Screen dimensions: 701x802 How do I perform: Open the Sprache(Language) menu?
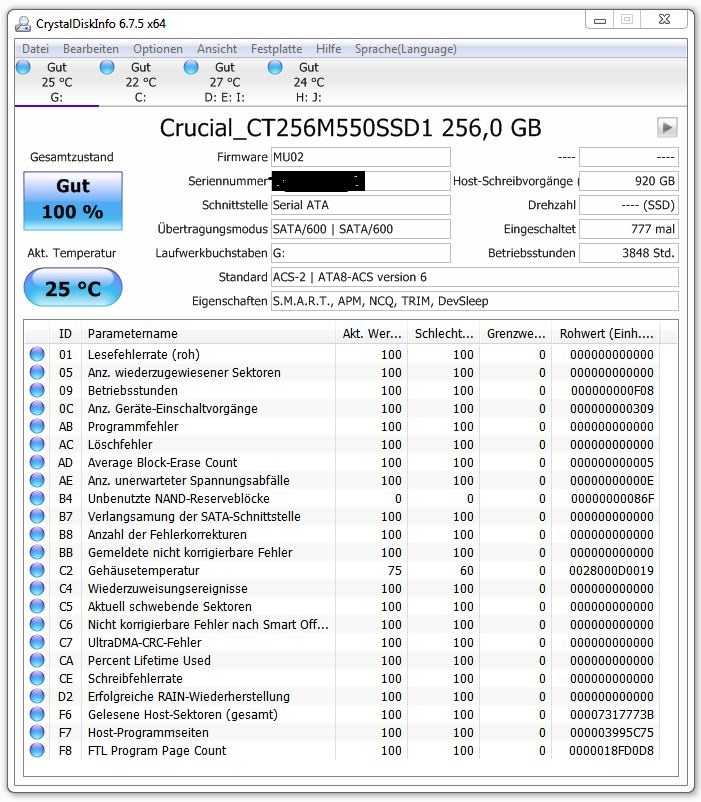(405, 49)
